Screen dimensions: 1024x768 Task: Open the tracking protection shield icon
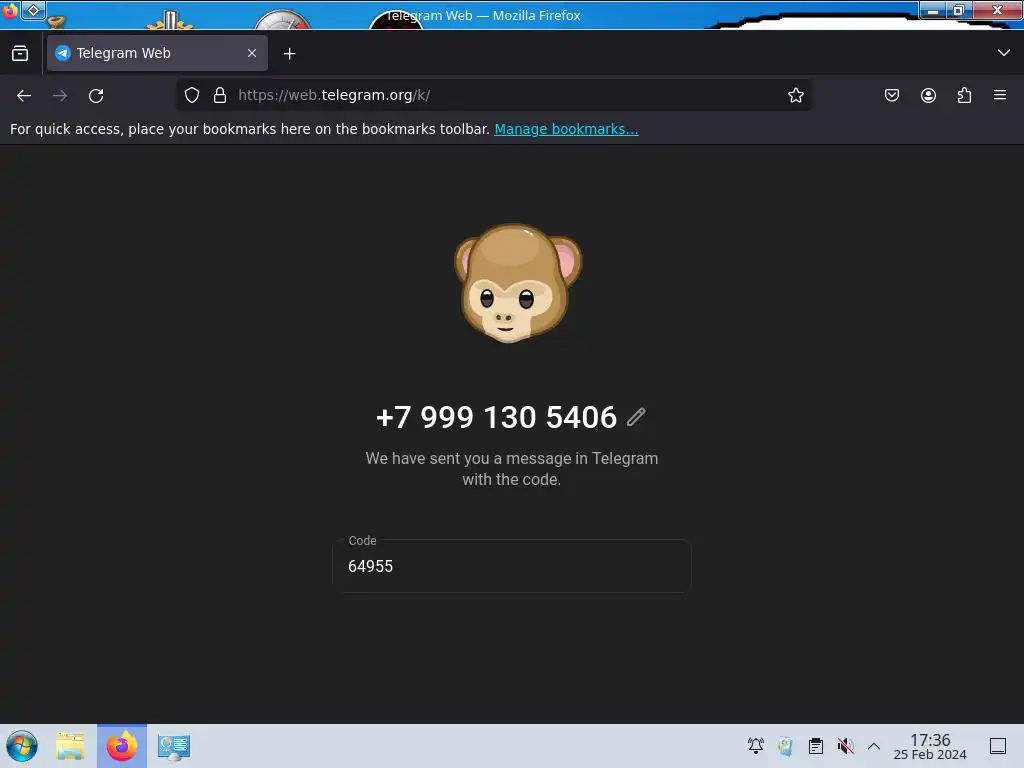tap(191, 95)
